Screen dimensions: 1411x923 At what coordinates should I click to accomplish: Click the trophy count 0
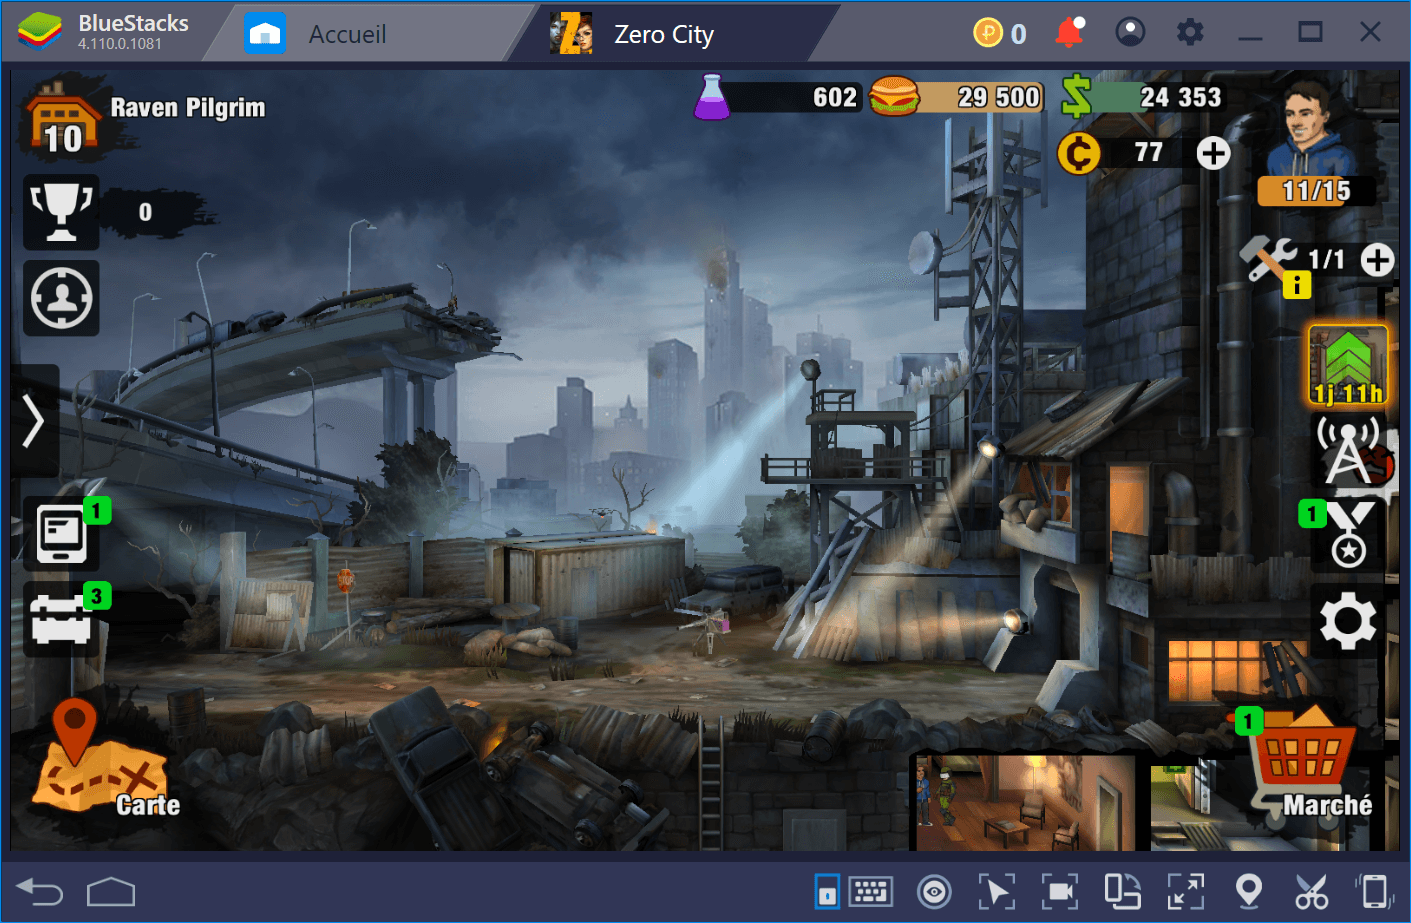(x=145, y=212)
